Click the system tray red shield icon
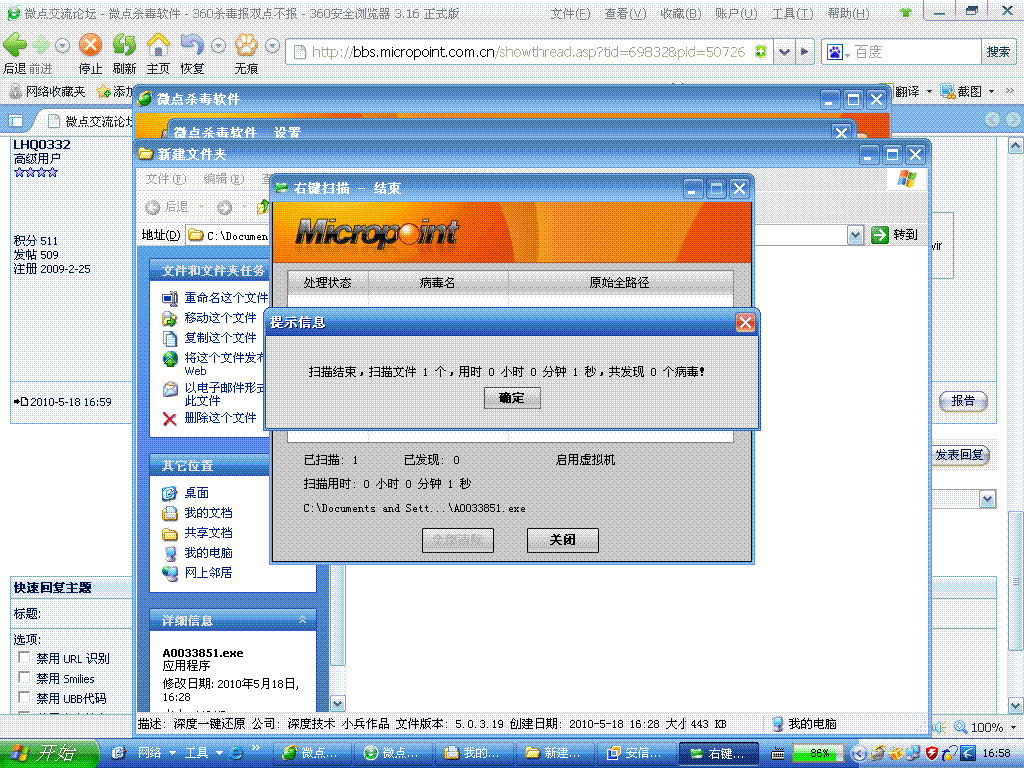1024x768 pixels. coord(932,754)
